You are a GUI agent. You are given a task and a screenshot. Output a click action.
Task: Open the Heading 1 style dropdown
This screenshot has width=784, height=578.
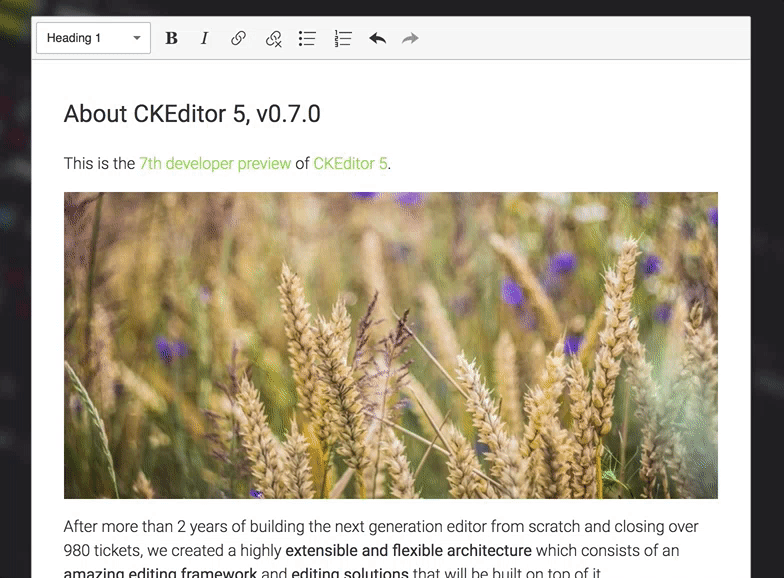point(94,38)
